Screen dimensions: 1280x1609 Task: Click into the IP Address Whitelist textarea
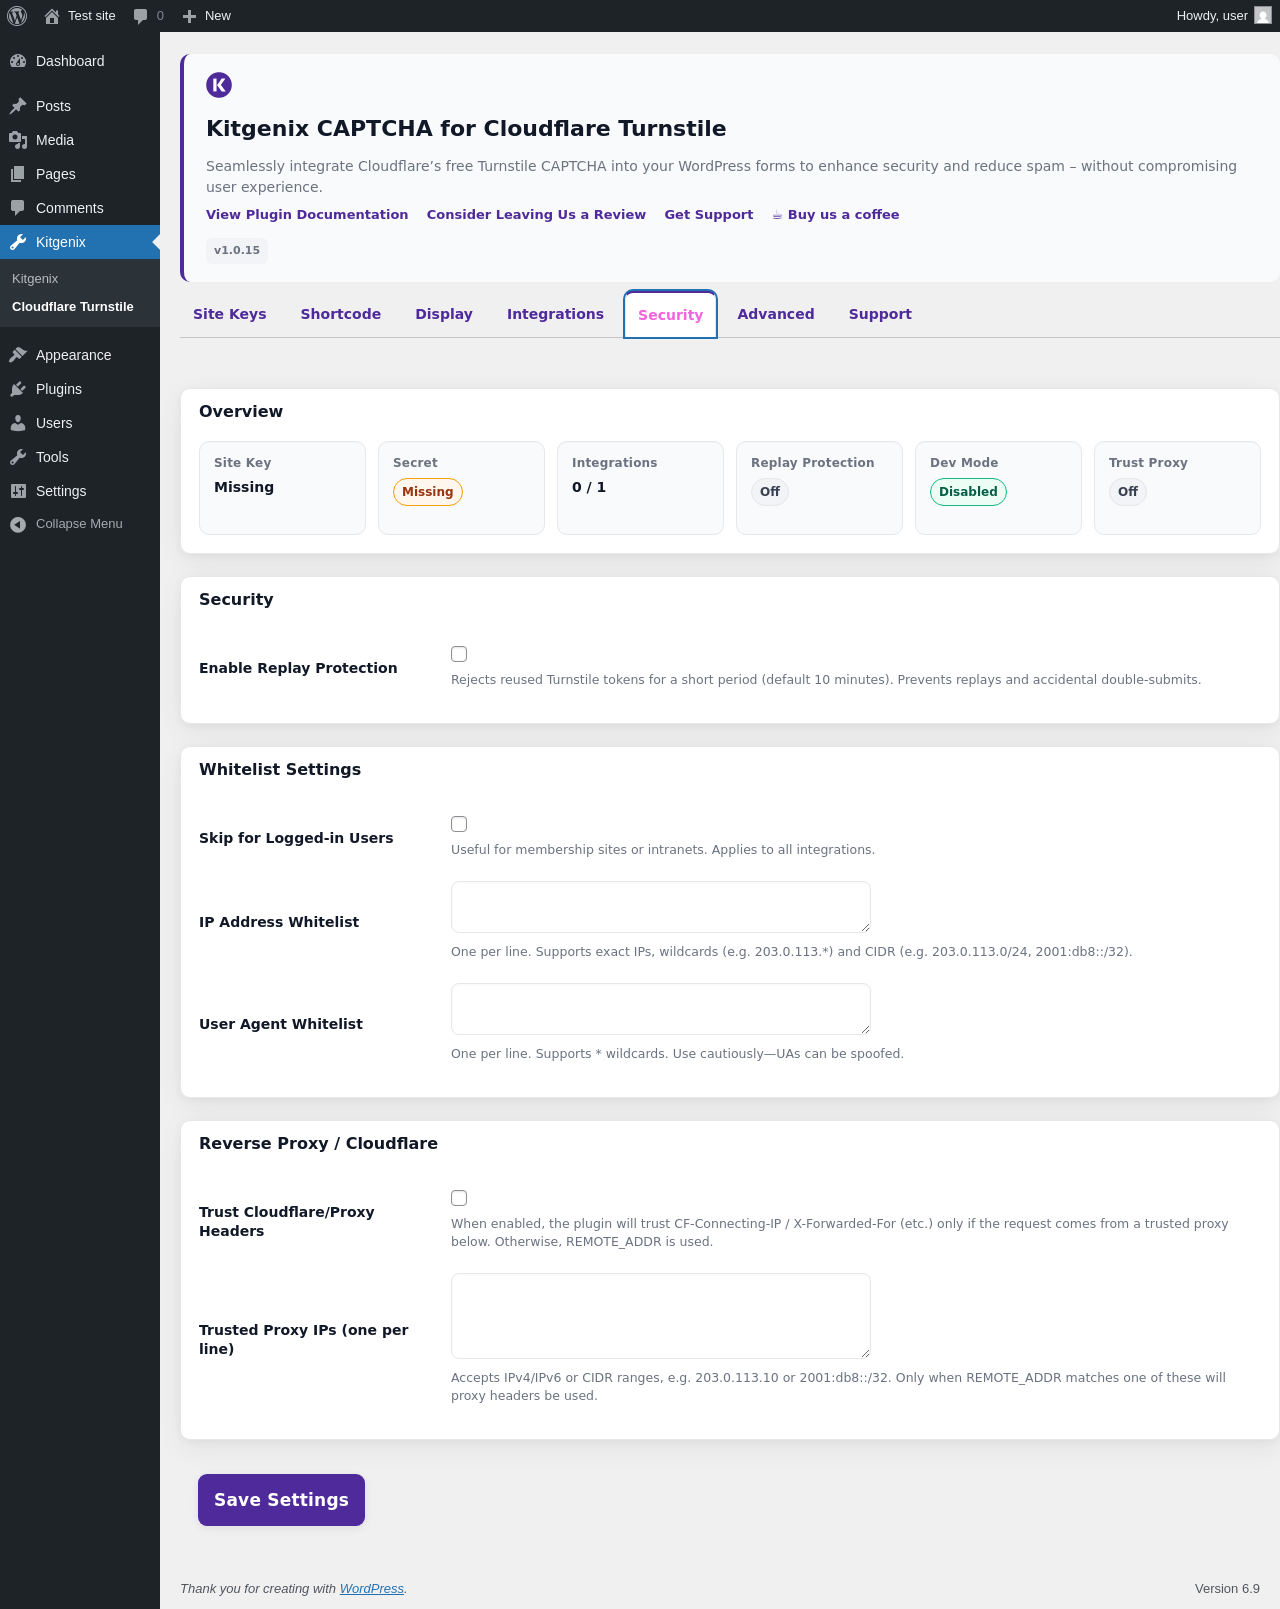pyautogui.click(x=661, y=907)
